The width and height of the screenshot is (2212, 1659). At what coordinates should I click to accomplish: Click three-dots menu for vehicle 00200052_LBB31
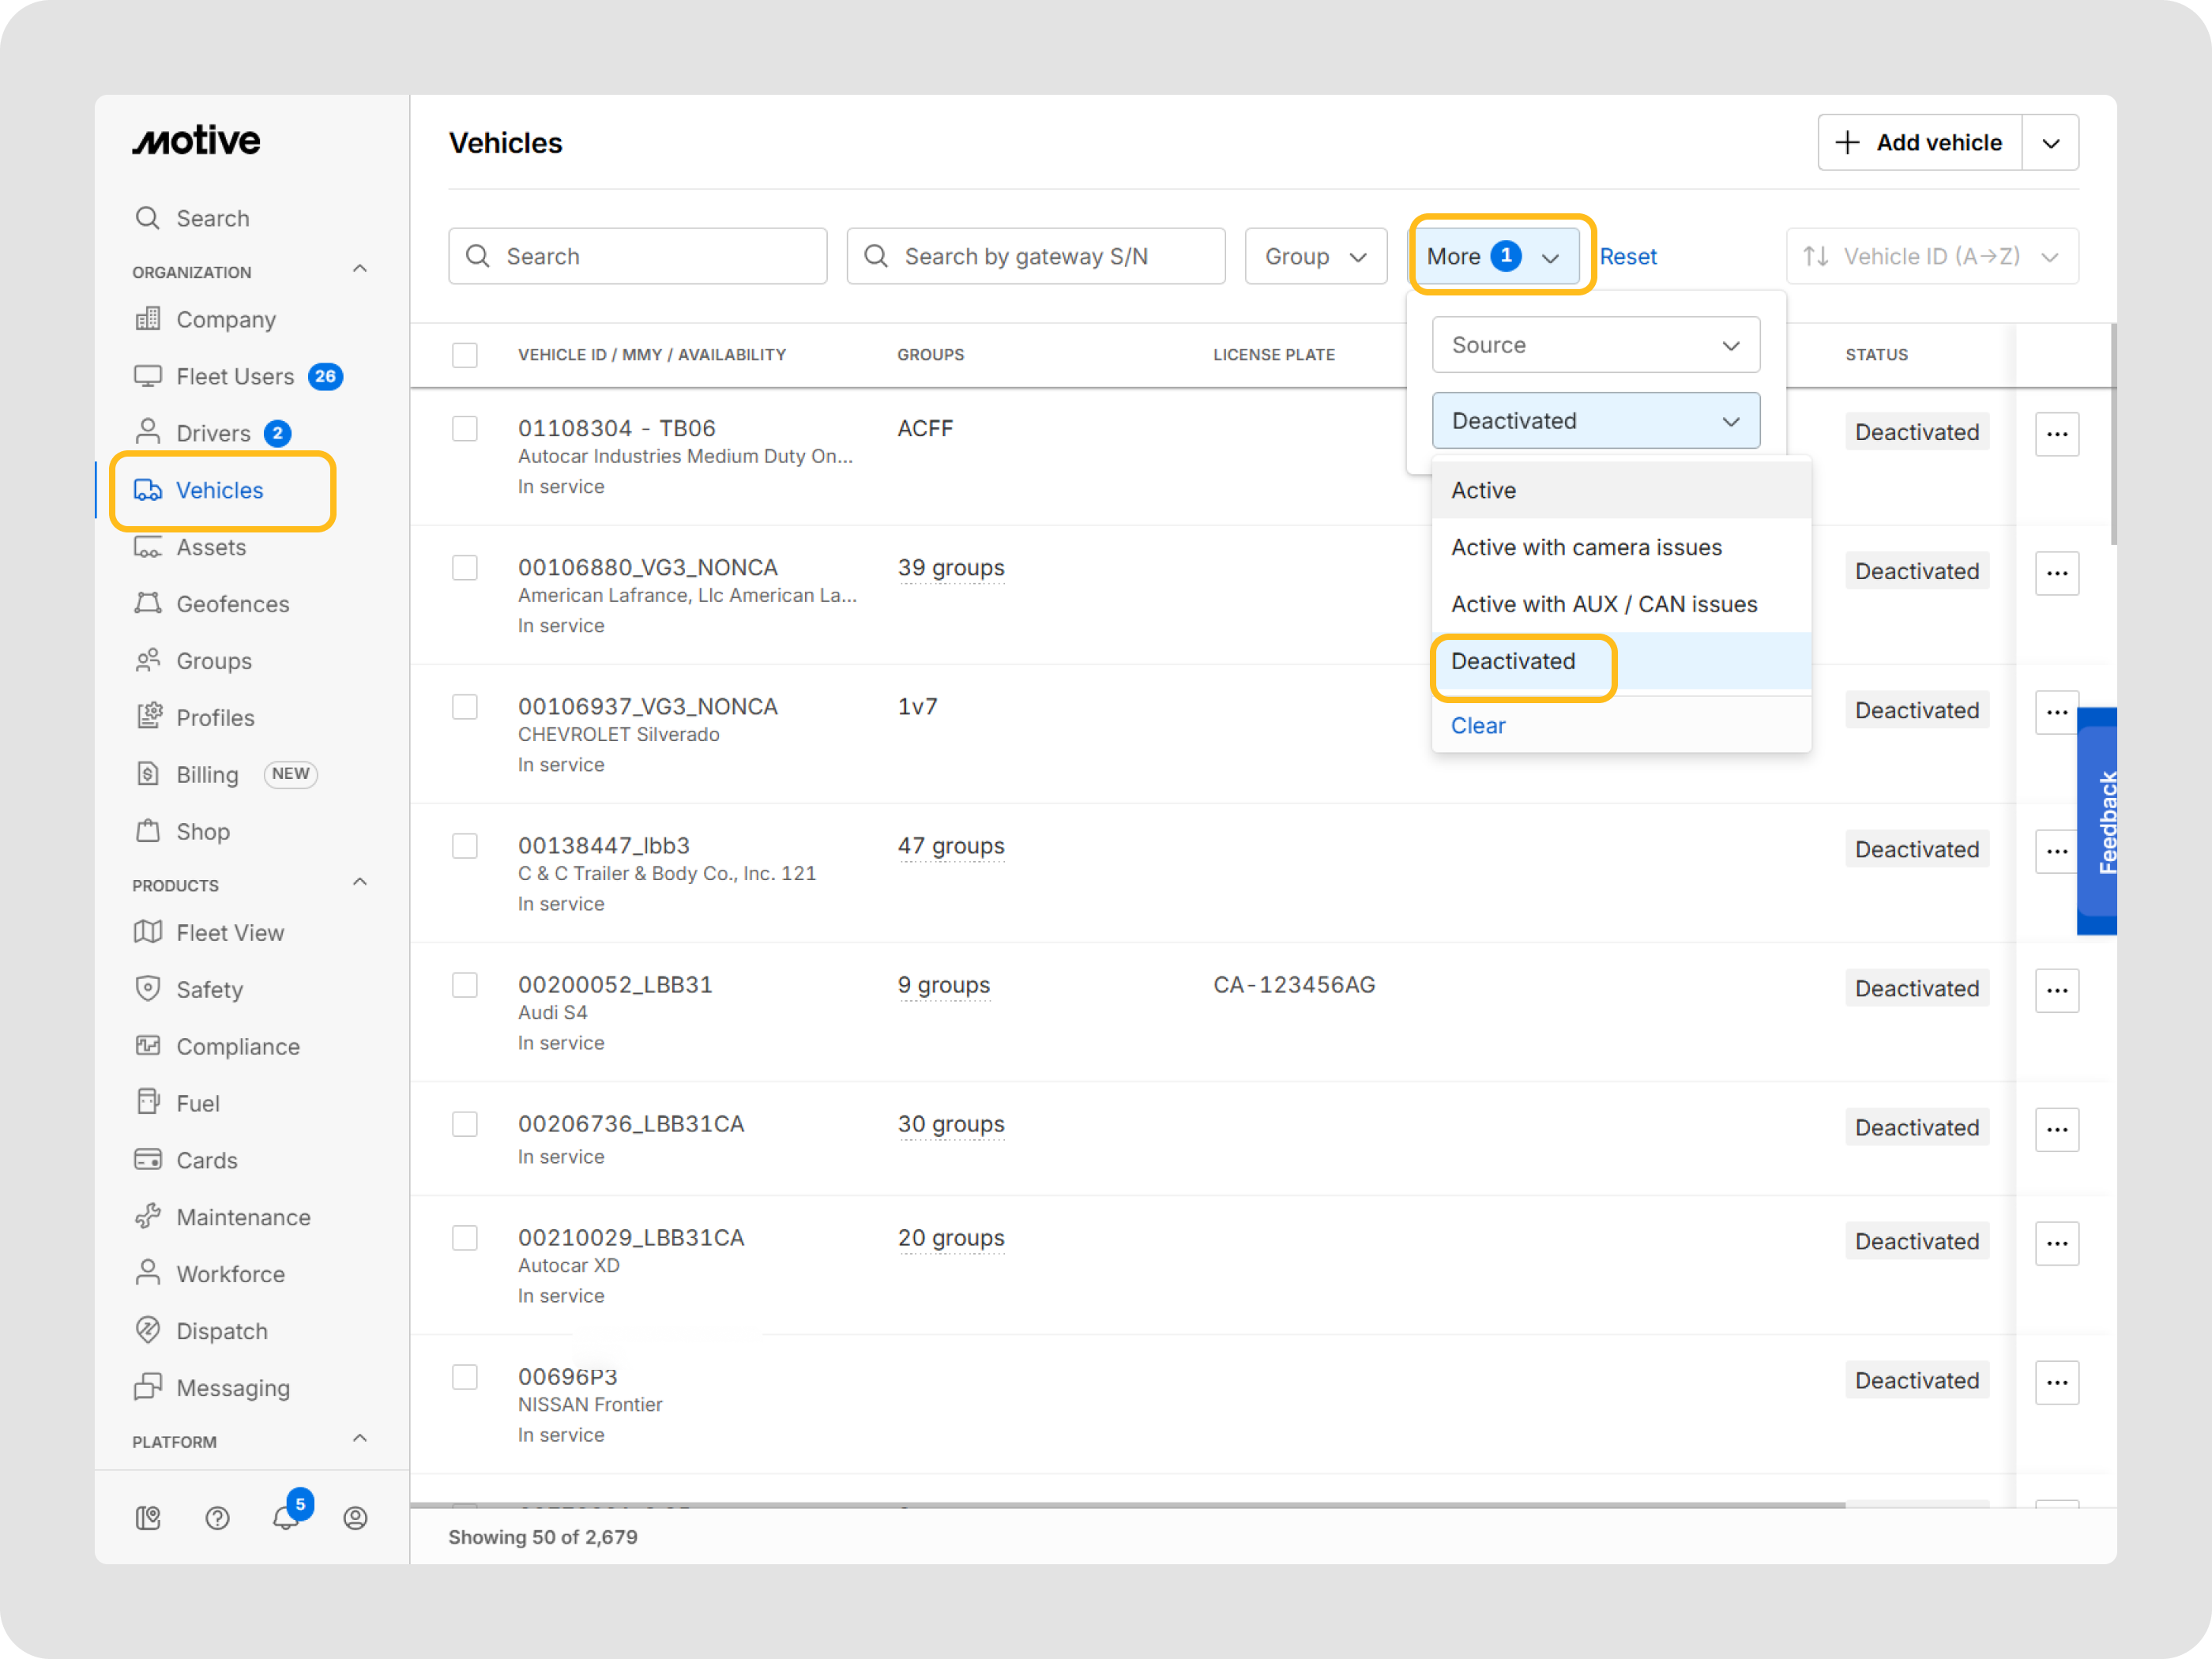point(2056,990)
